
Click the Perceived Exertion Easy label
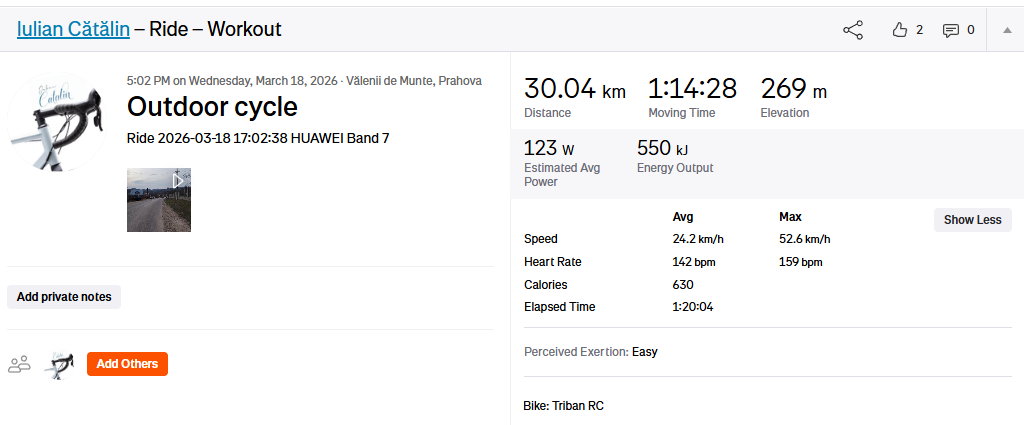[x=590, y=352]
